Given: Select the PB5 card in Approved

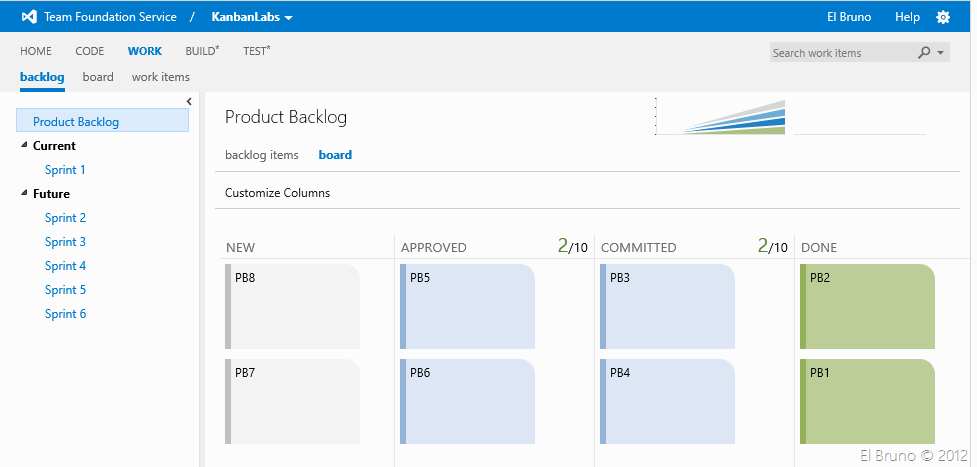Looking at the screenshot, I should pyautogui.click(x=467, y=306).
